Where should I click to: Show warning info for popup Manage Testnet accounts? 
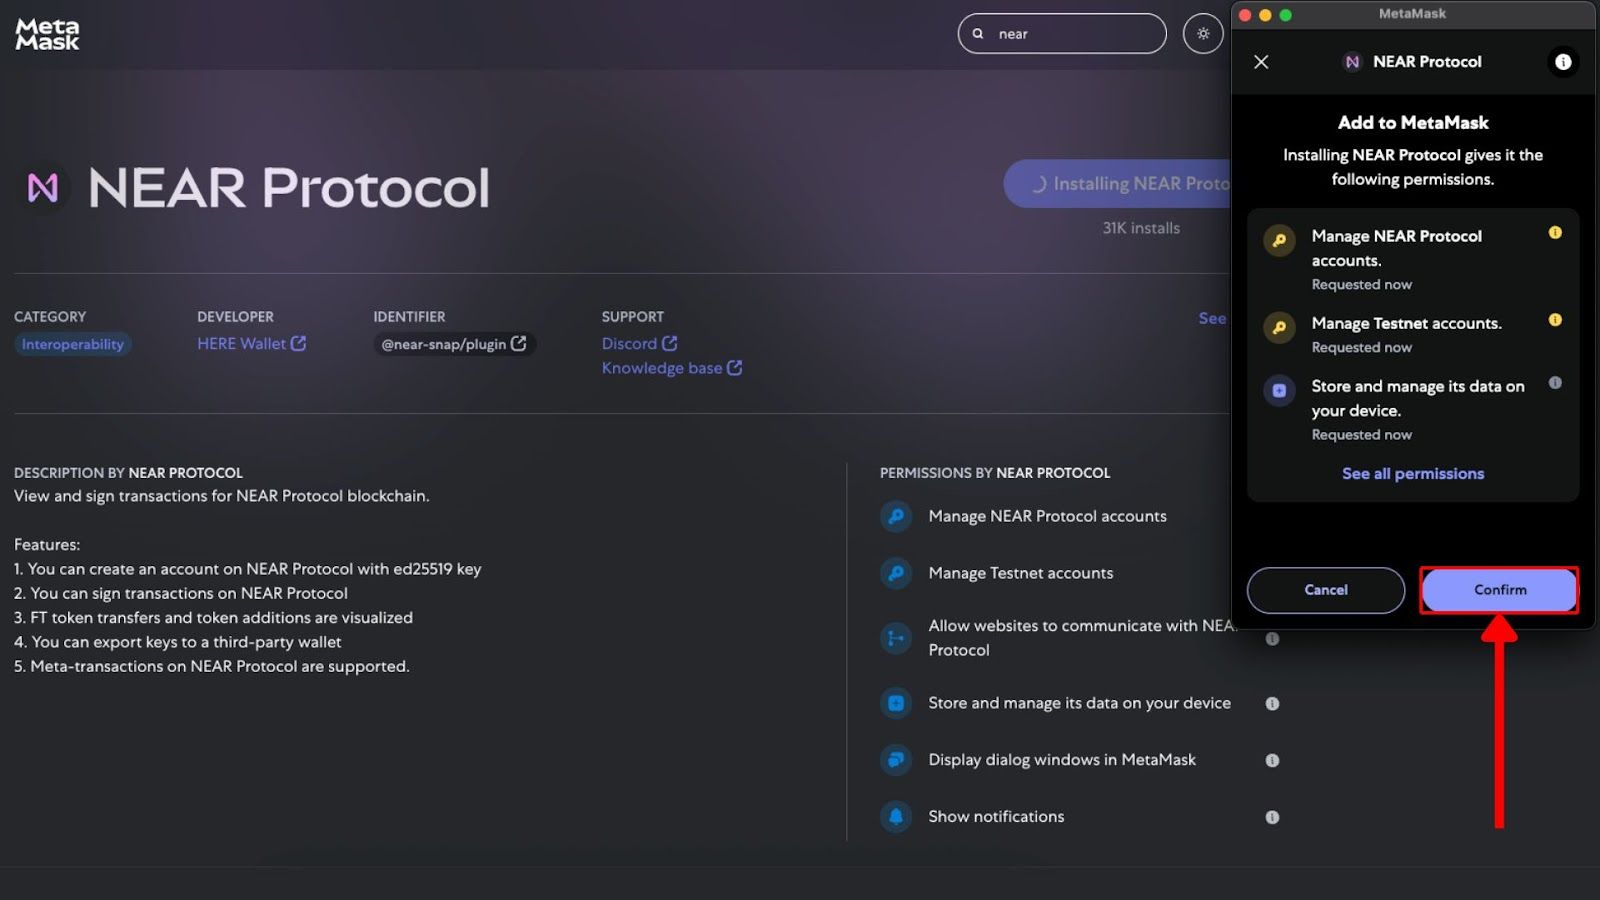pos(1555,320)
